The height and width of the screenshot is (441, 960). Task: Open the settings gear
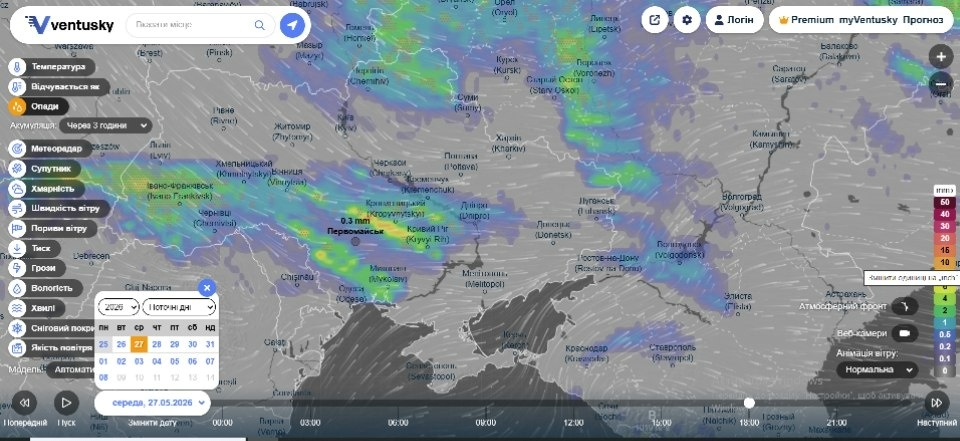pos(687,20)
